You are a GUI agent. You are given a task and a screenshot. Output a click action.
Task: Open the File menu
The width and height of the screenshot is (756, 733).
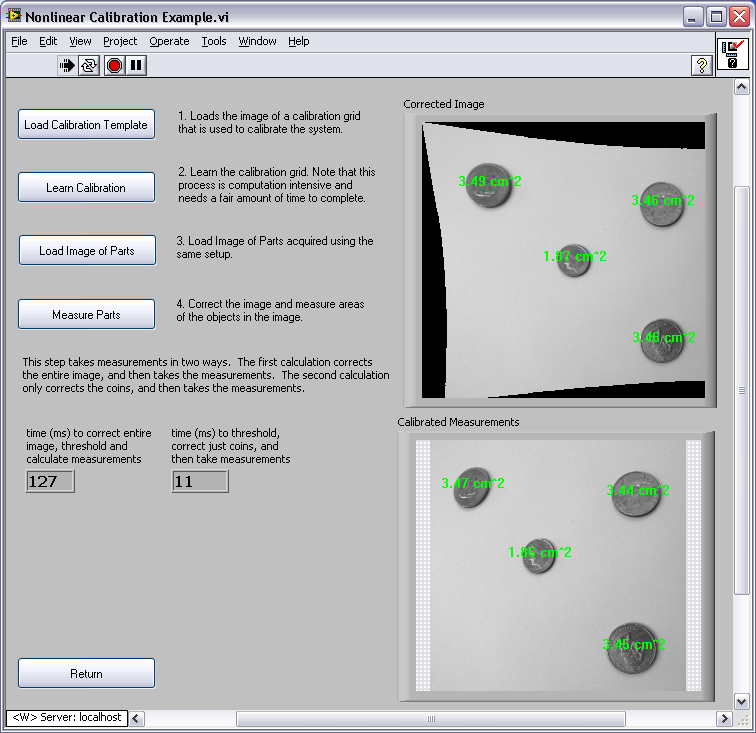click(x=19, y=41)
